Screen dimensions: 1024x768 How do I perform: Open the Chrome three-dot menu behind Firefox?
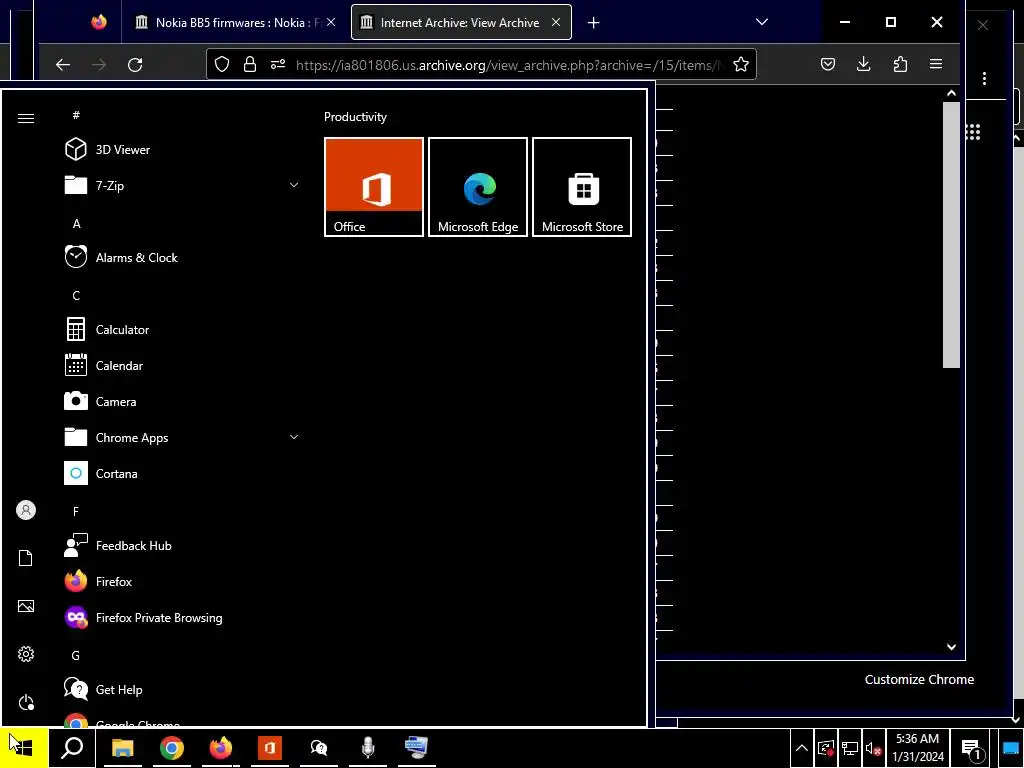coord(984,78)
